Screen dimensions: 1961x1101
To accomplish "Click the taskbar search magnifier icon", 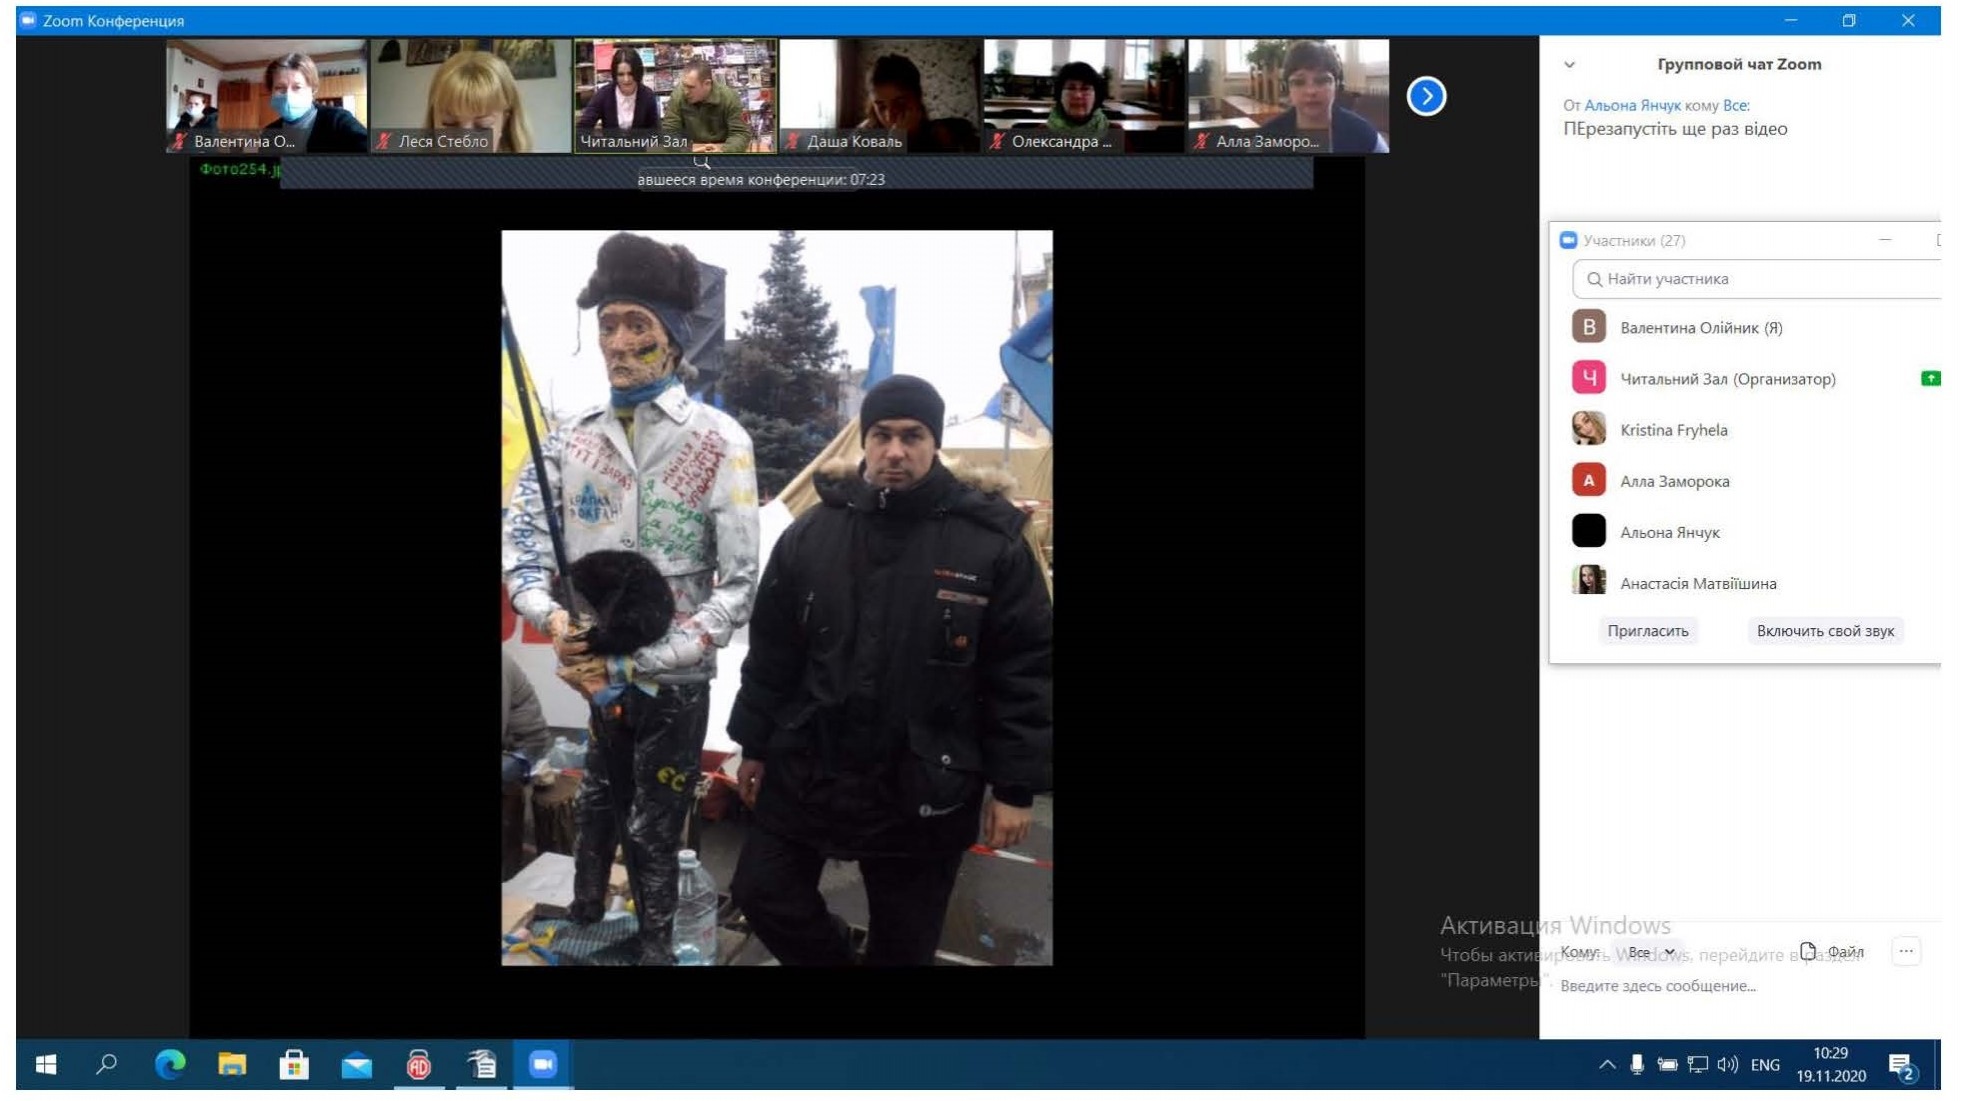I will 106,1064.
